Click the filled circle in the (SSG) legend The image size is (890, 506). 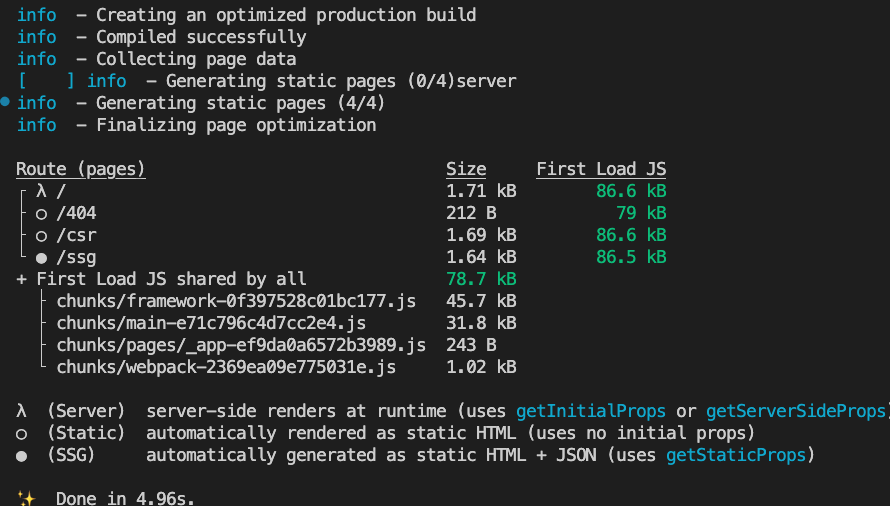pos(22,456)
